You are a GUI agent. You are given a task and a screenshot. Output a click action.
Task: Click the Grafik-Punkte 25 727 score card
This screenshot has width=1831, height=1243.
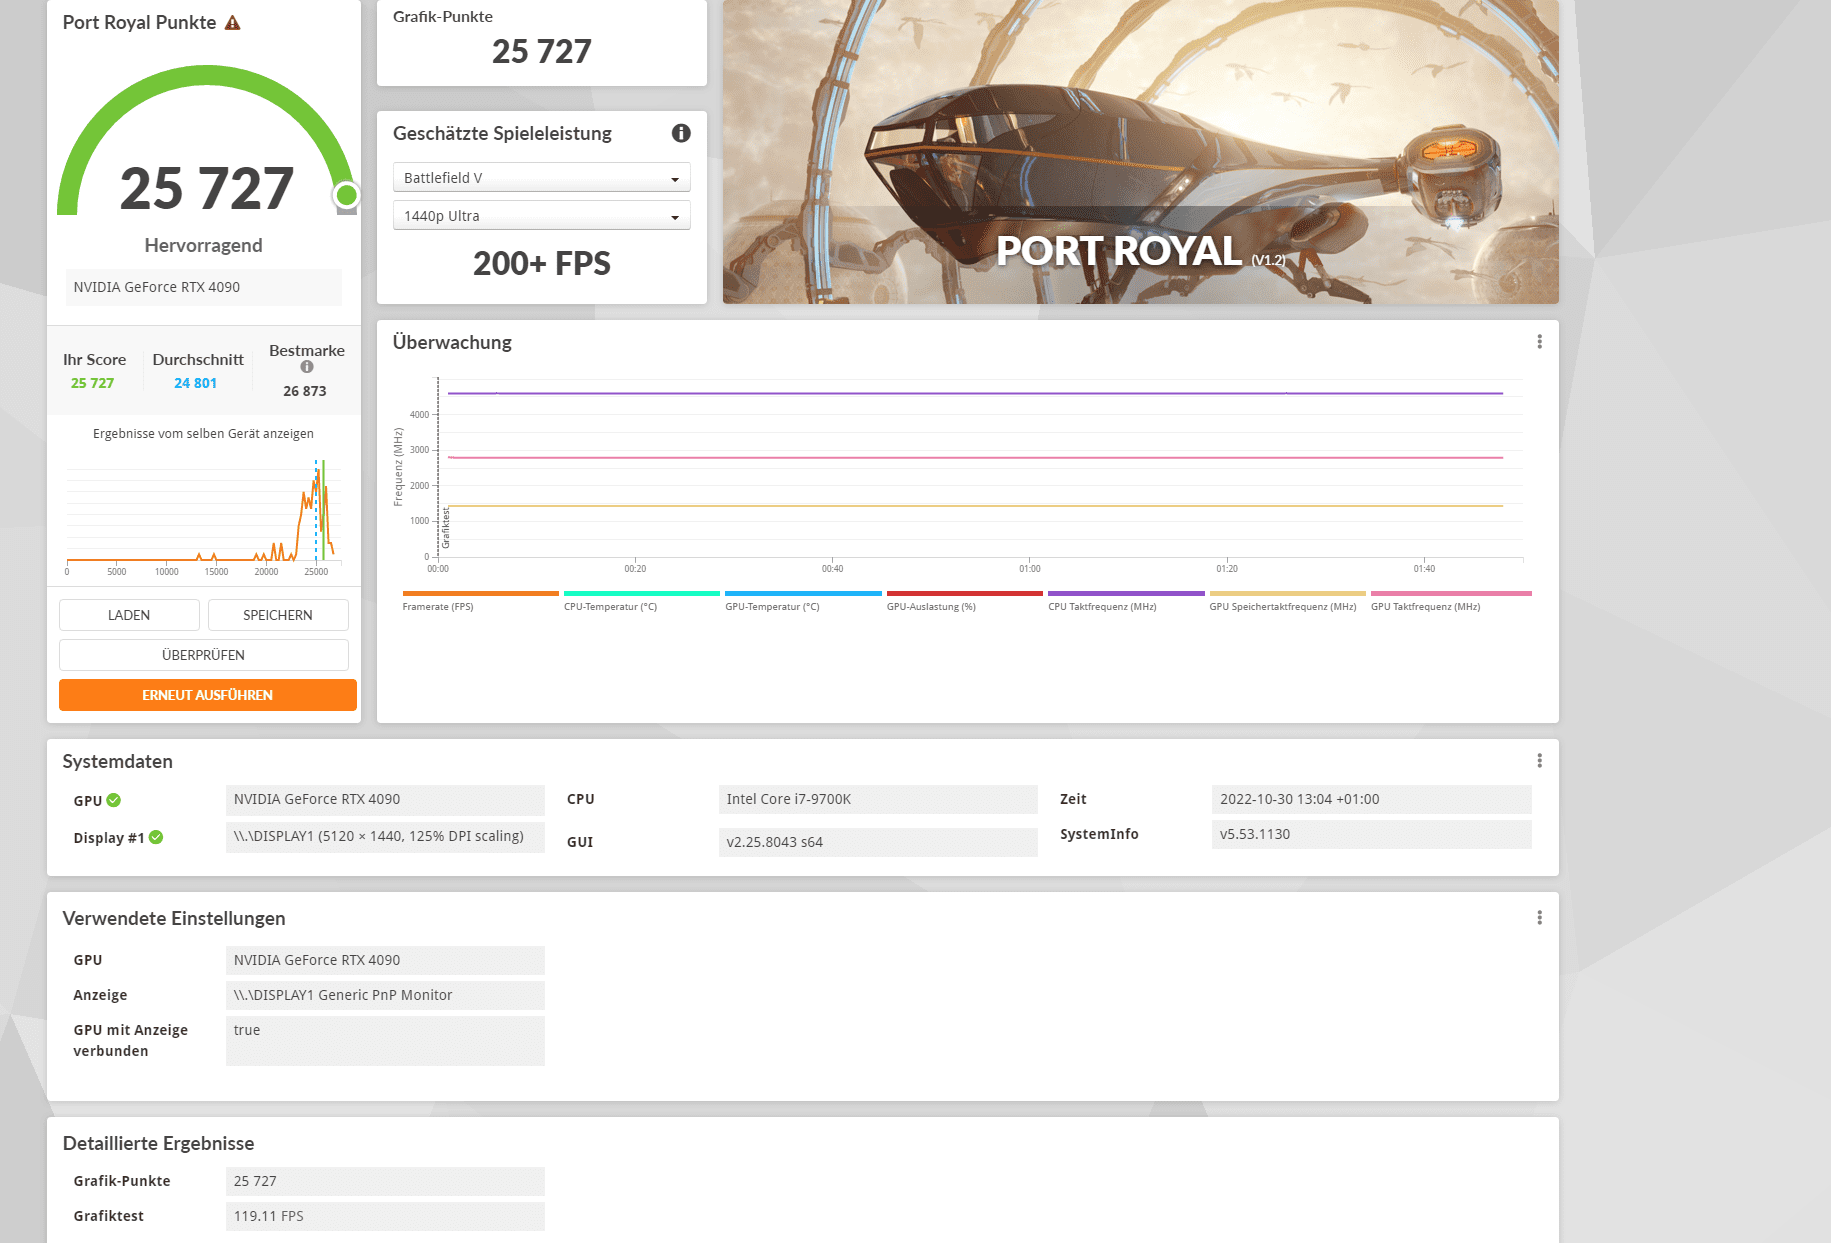(541, 42)
